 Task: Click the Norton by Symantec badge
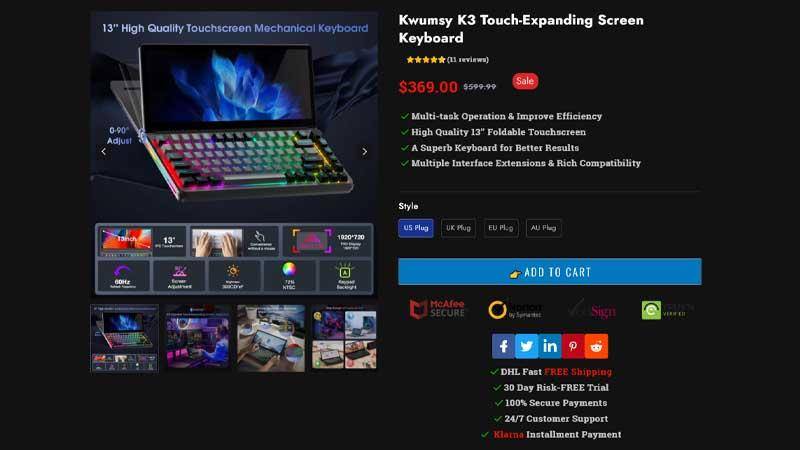pyautogui.click(x=515, y=310)
